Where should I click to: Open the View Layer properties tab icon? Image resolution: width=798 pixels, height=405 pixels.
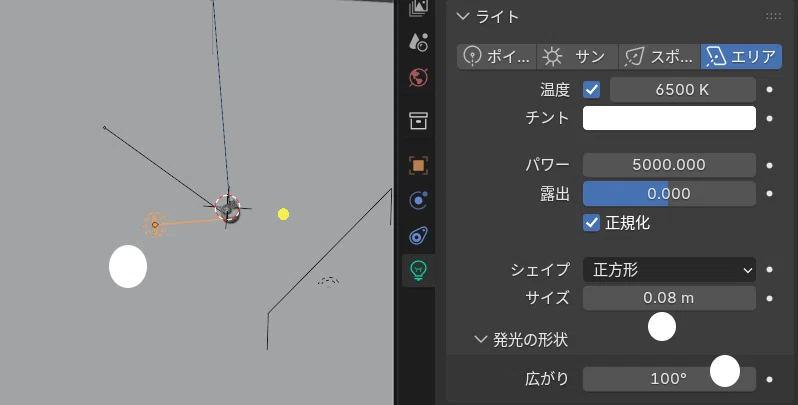(x=418, y=8)
